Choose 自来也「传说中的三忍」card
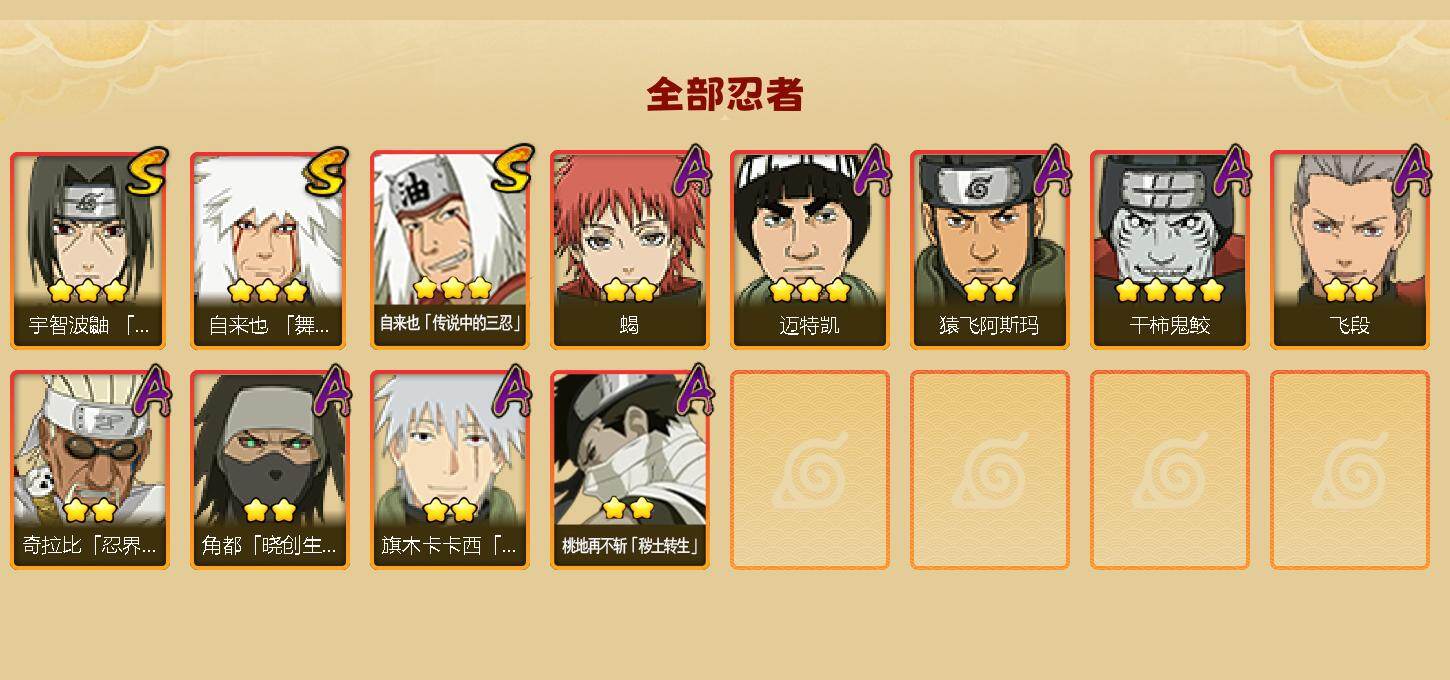This screenshot has height=680, width=1450. tap(450, 250)
